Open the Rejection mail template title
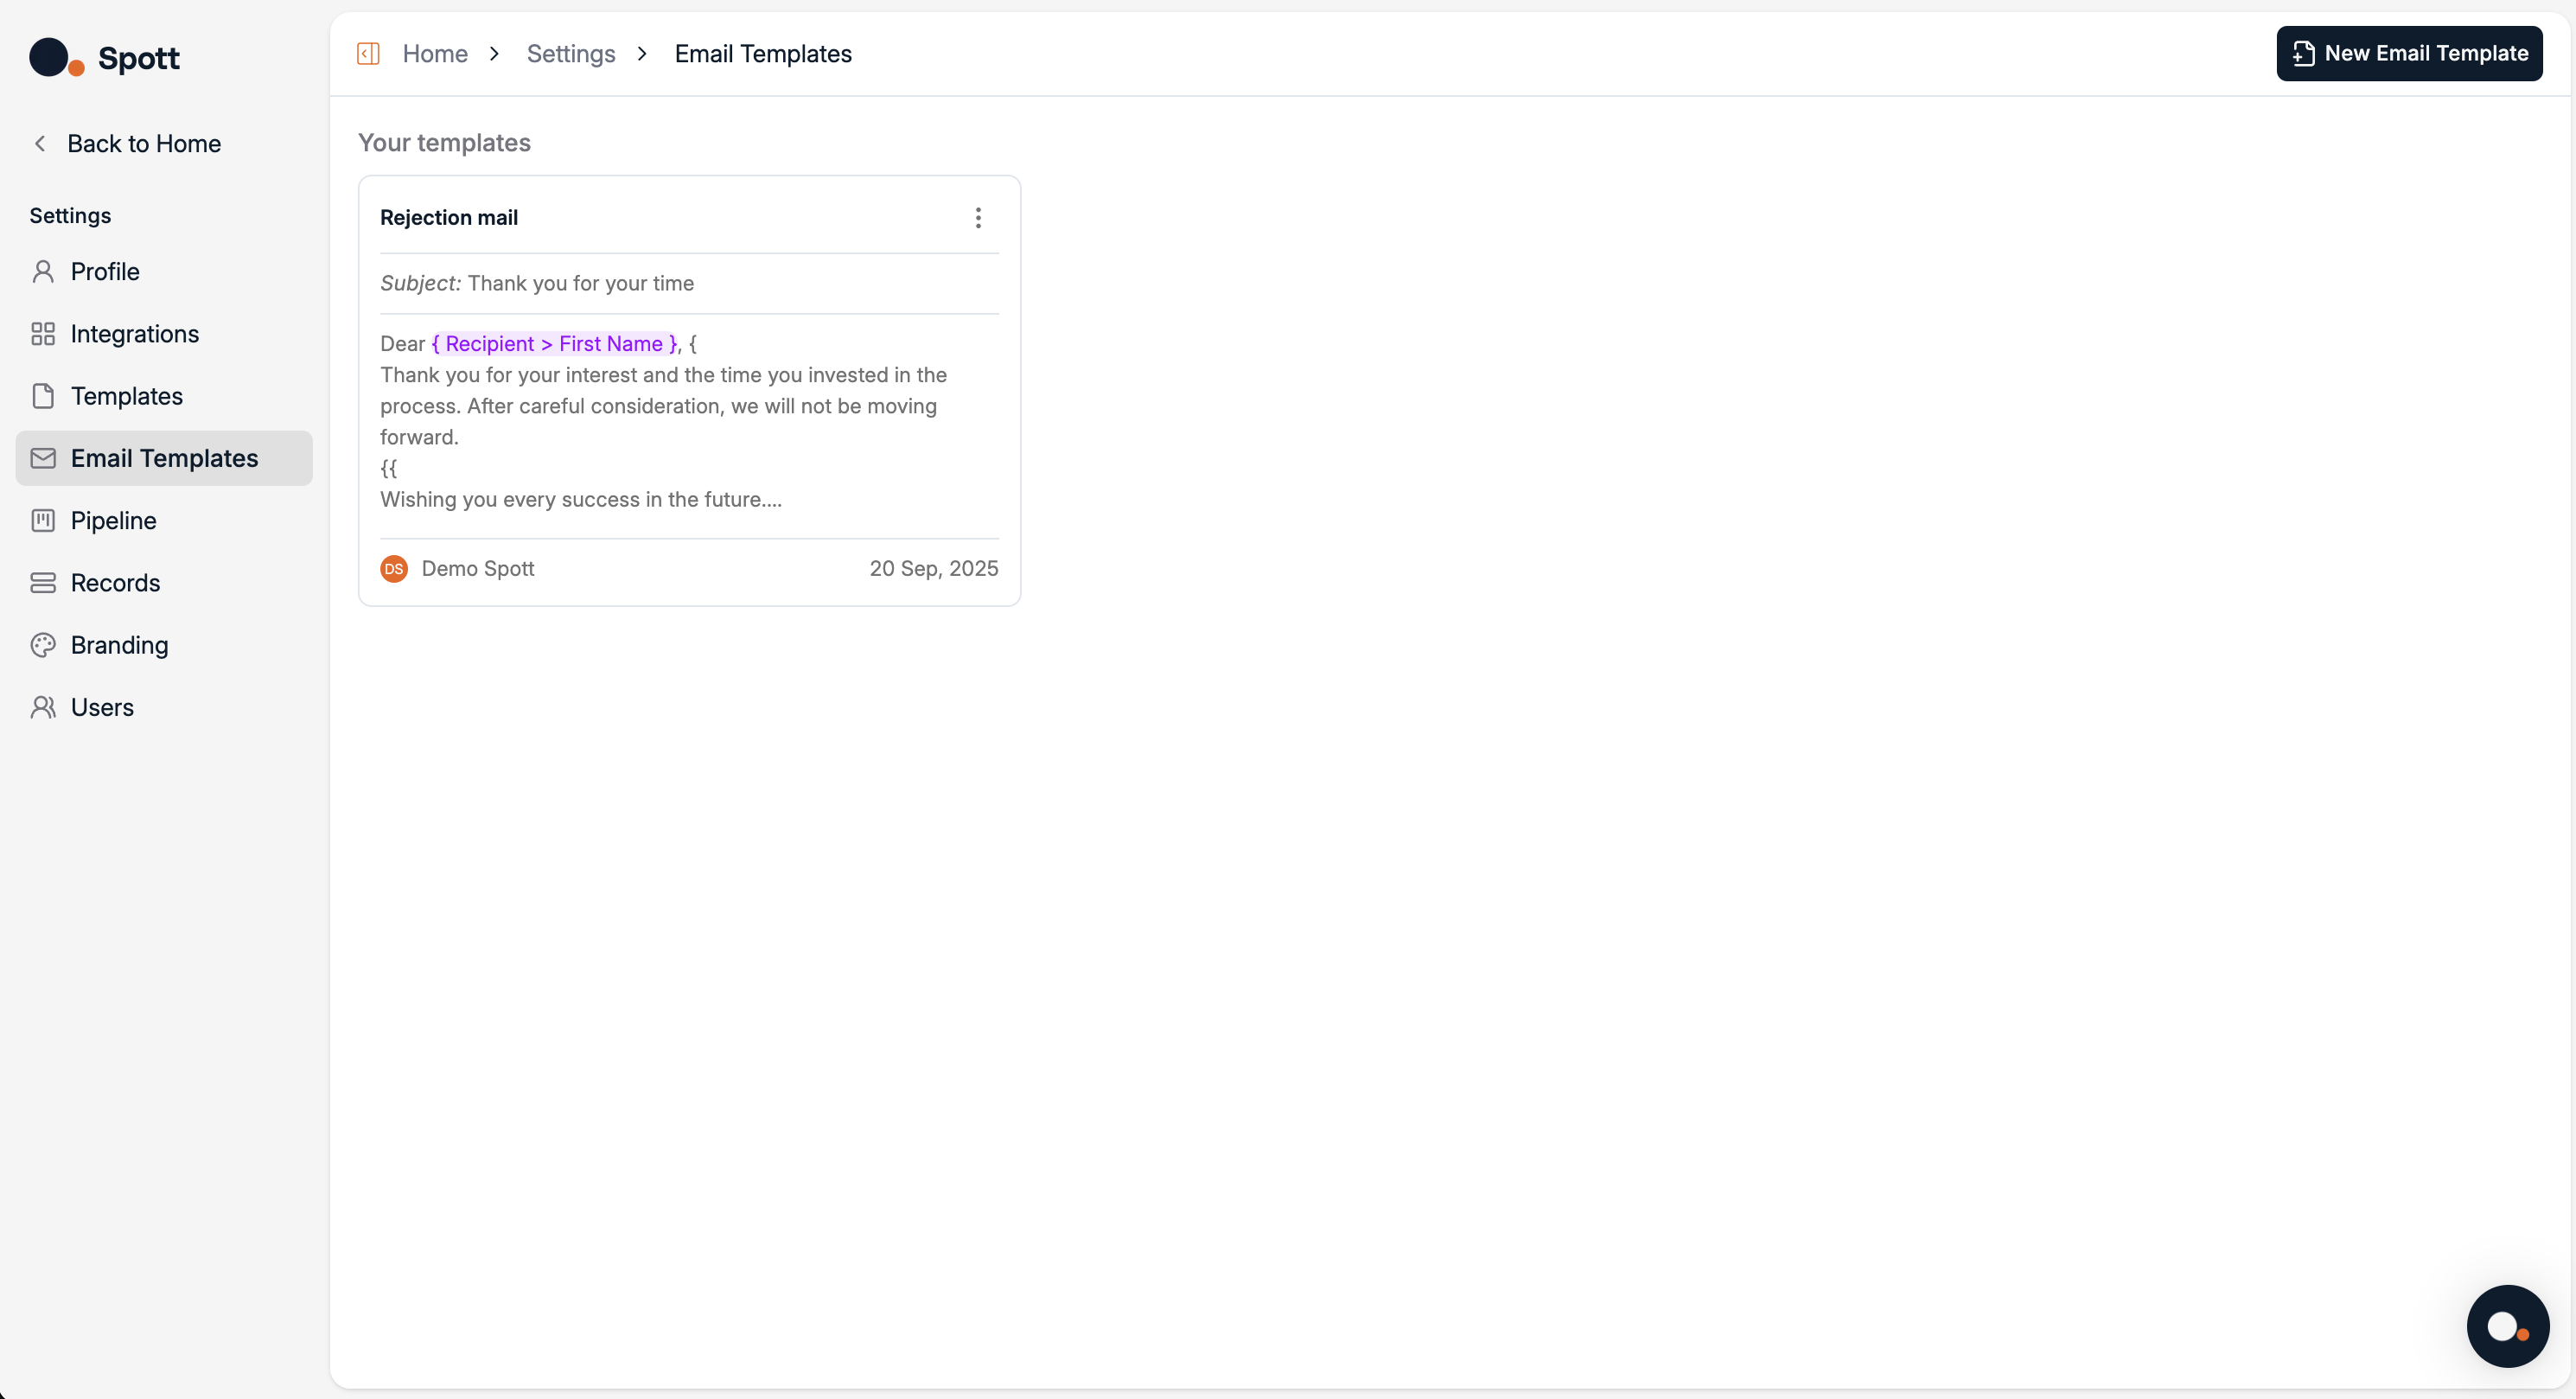Viewport: 2576px width, 1399px height. (449, 218)
